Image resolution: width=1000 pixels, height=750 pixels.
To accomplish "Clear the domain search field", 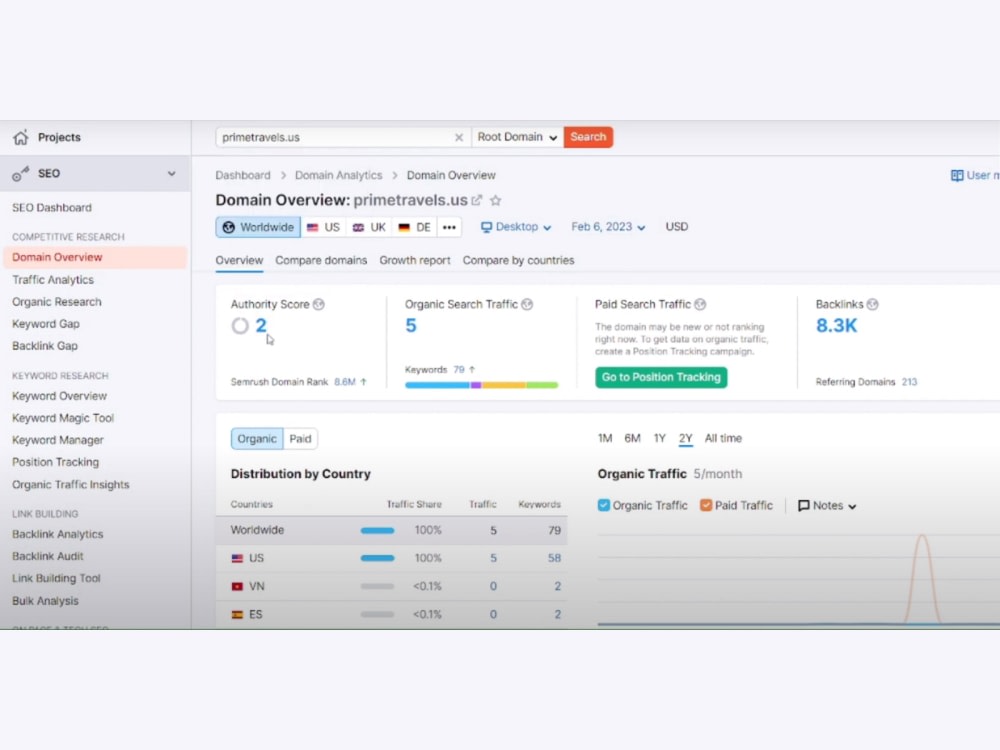I will tap(459, 137).
